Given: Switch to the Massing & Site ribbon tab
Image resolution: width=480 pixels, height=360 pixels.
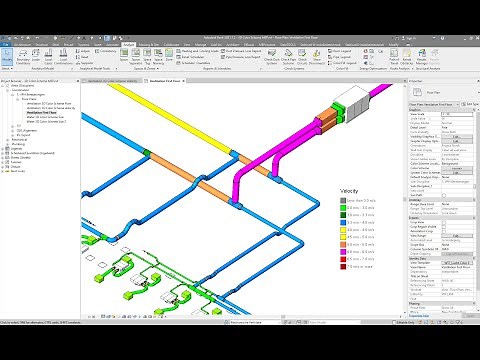Looking at the screenshot, I should [149, 44].
